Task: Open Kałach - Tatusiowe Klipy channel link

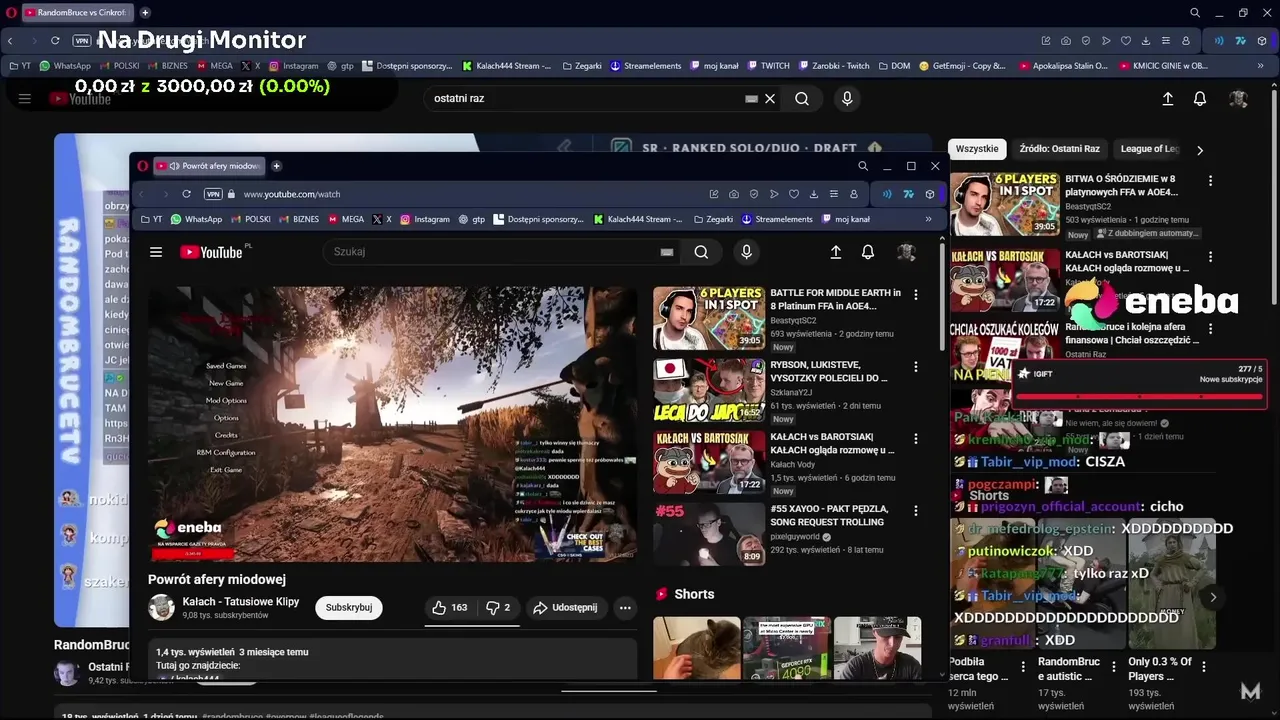Action: [241, 602]
